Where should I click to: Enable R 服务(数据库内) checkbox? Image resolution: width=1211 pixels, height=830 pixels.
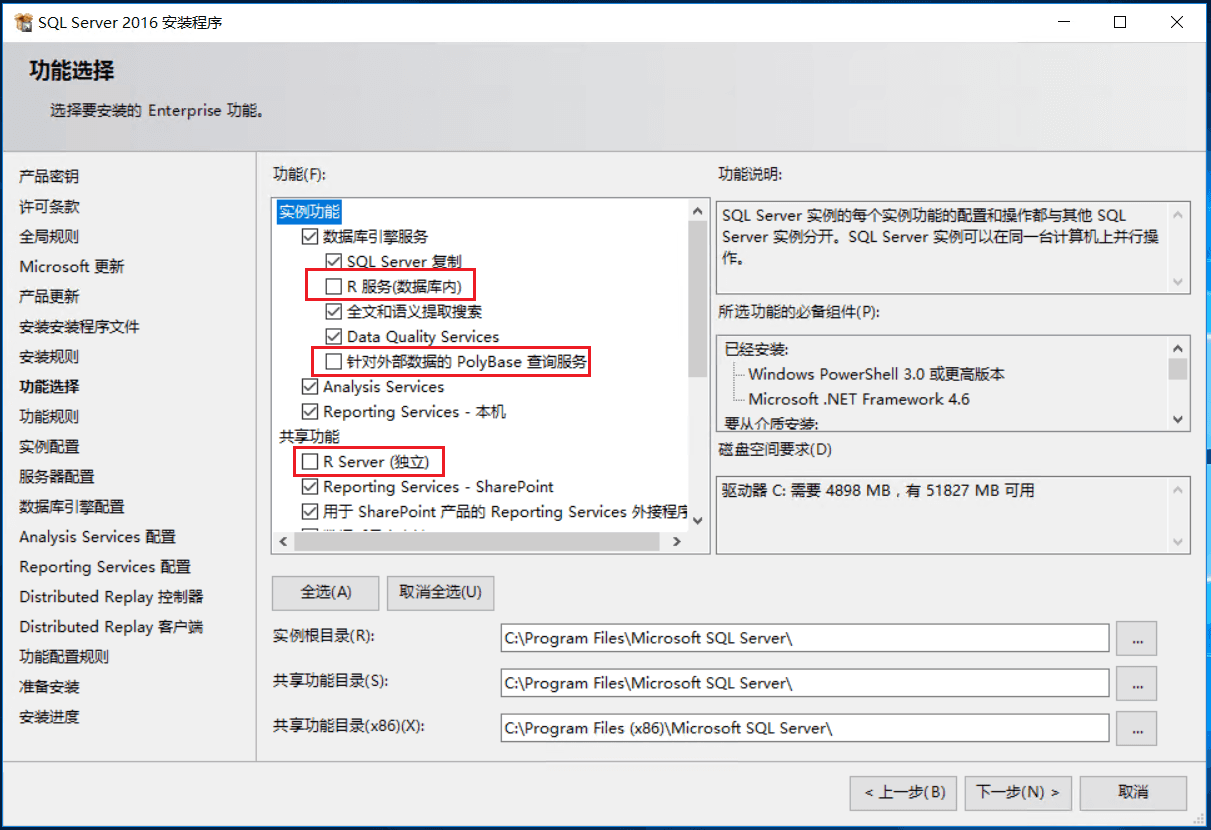(334, 287)
